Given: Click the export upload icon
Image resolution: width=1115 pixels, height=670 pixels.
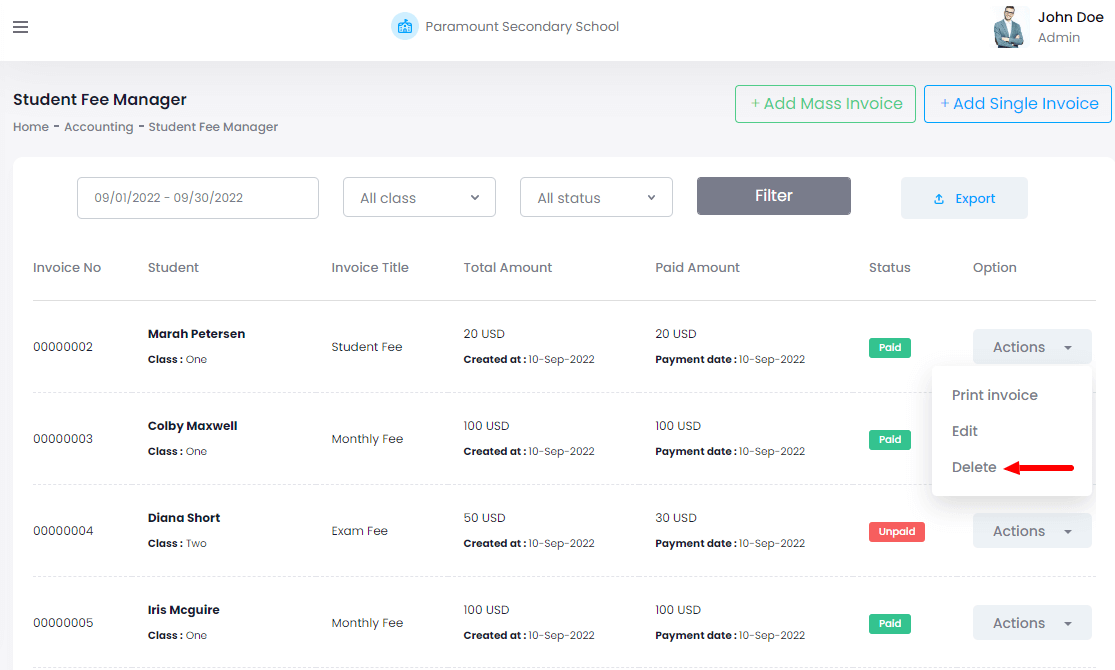Looking at the screenshot, I should click(939, 199).
